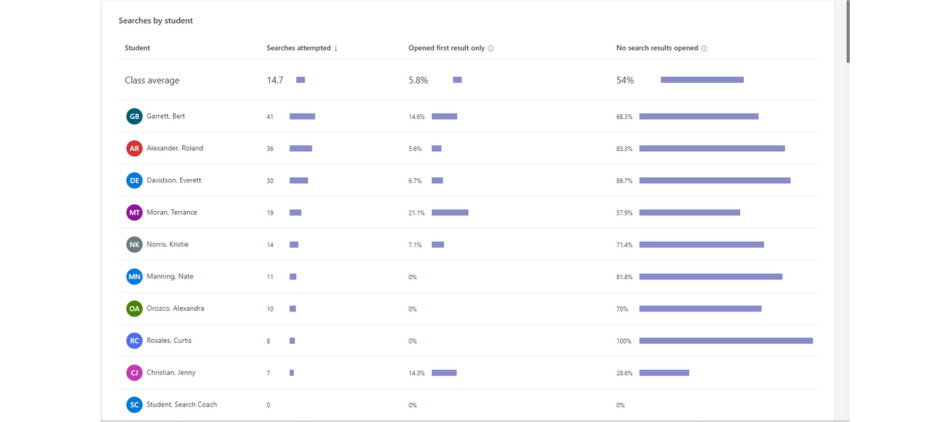The image size is (950, 422).
Task: Open student Christian, Jenny
Action: 171,372
